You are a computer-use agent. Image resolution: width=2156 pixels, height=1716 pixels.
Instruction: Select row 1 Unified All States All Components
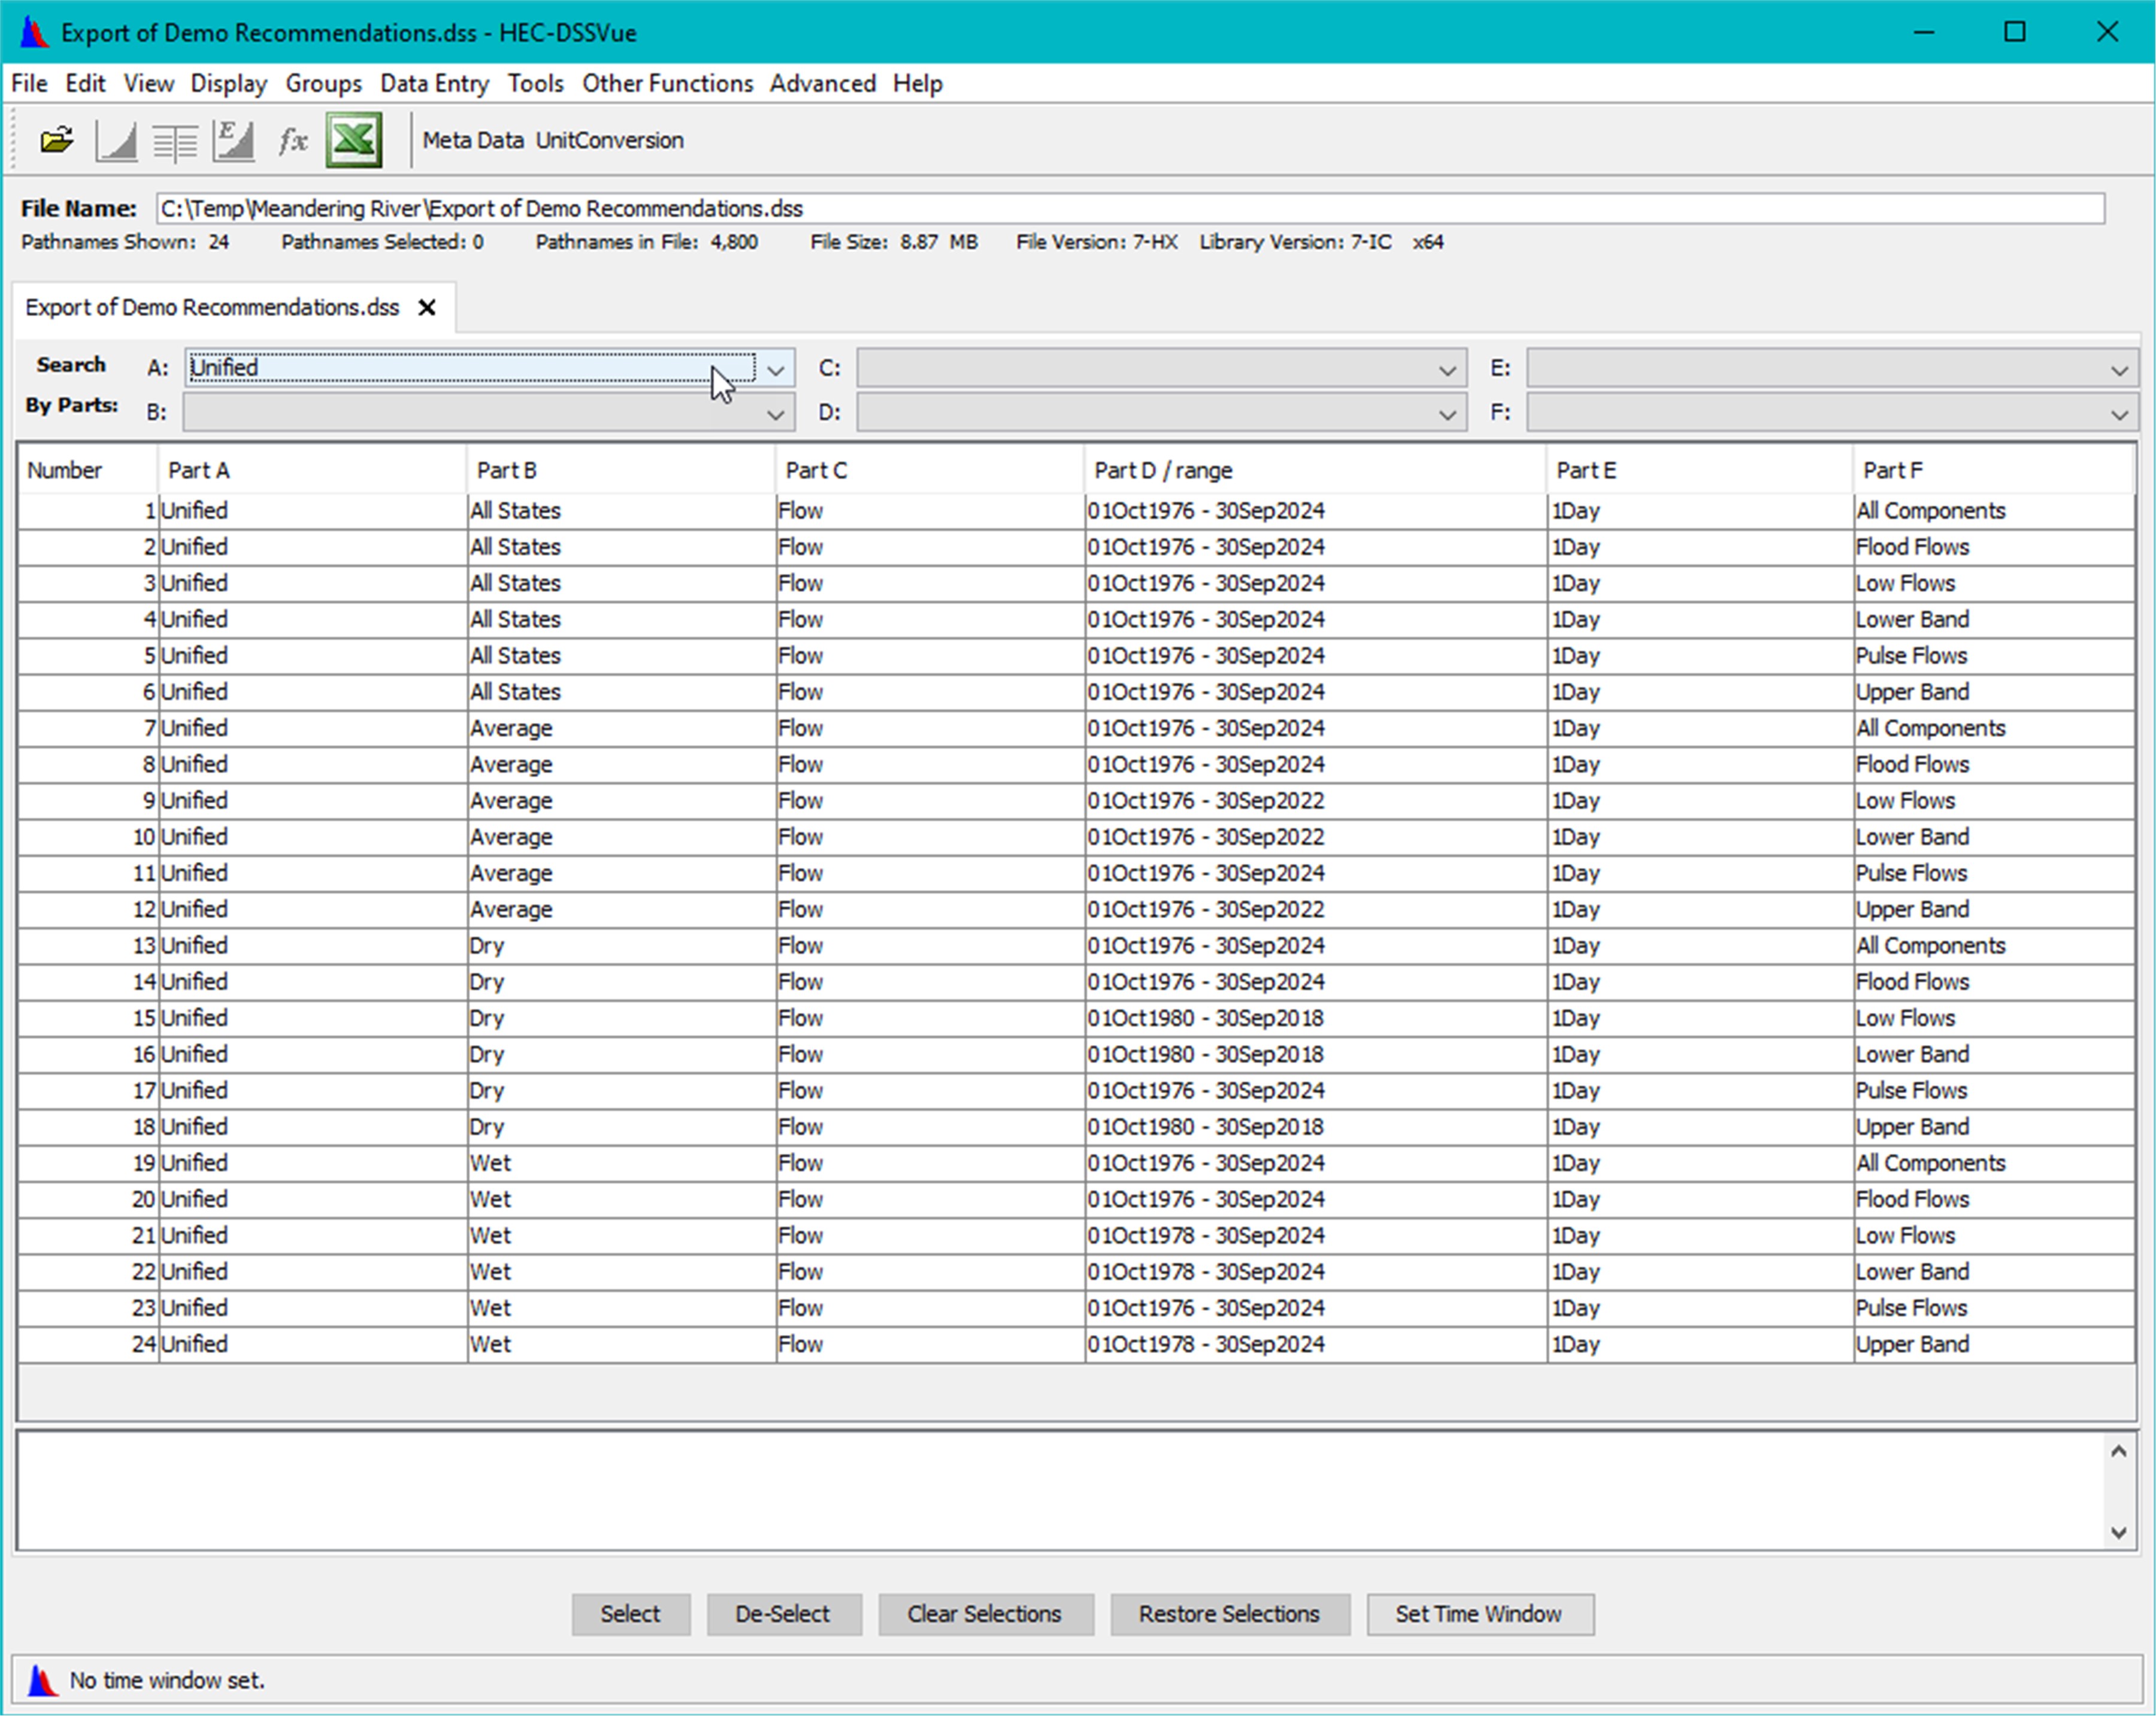[1076, 511]
